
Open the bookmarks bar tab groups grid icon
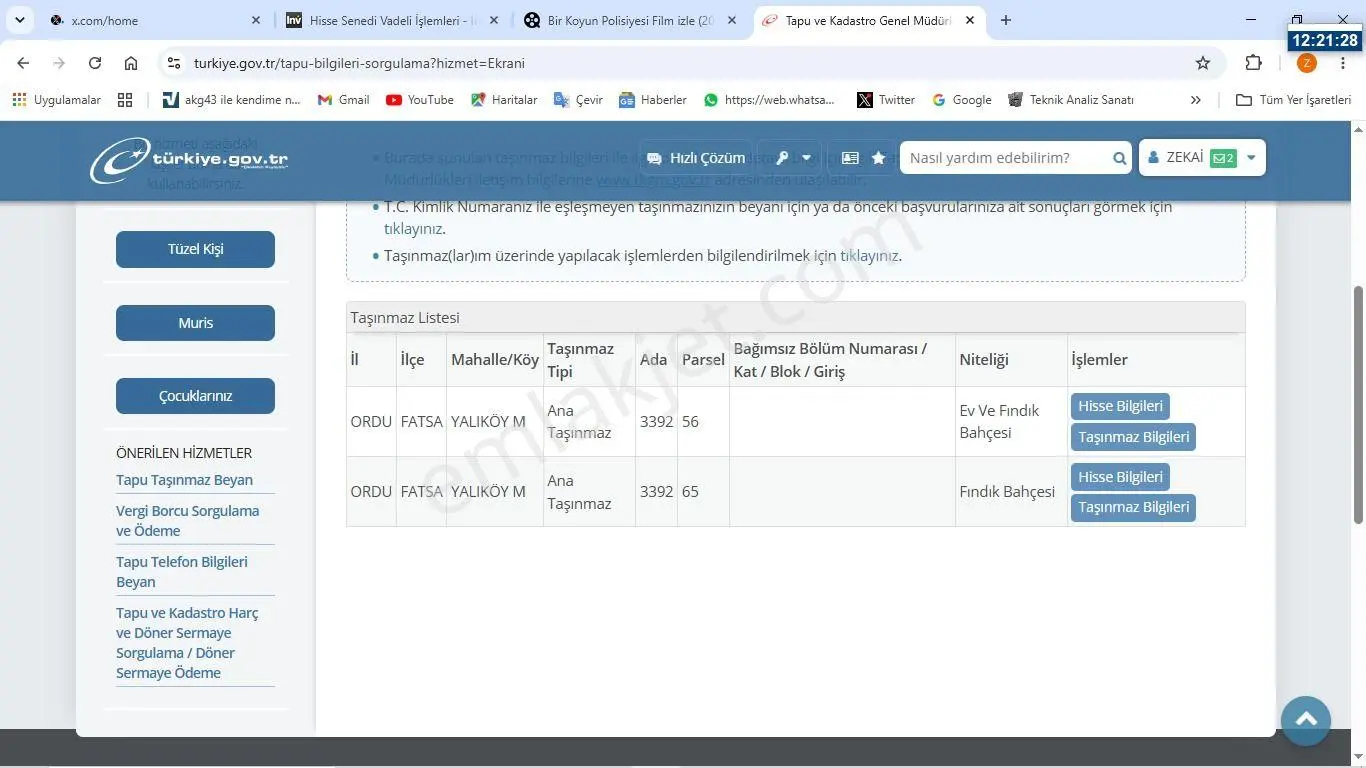pos(125,100)
